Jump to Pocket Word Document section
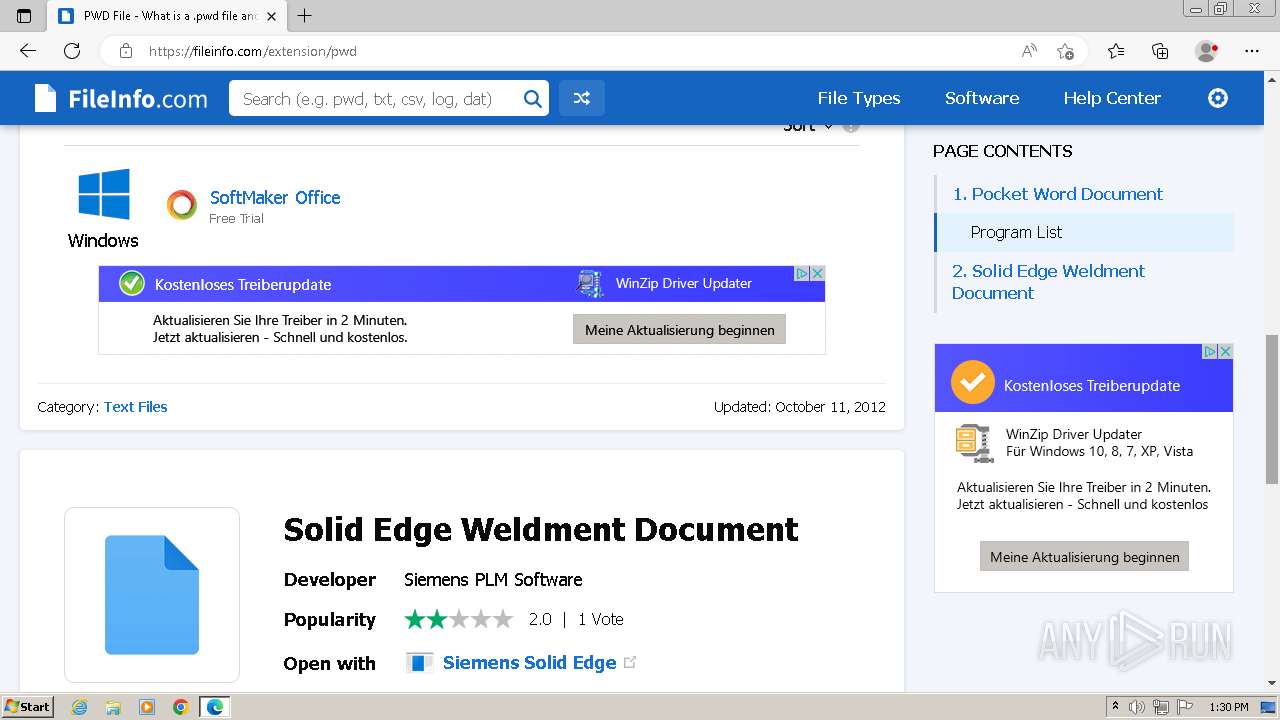Viewport: 1280px width, 720px height. 1058,194
